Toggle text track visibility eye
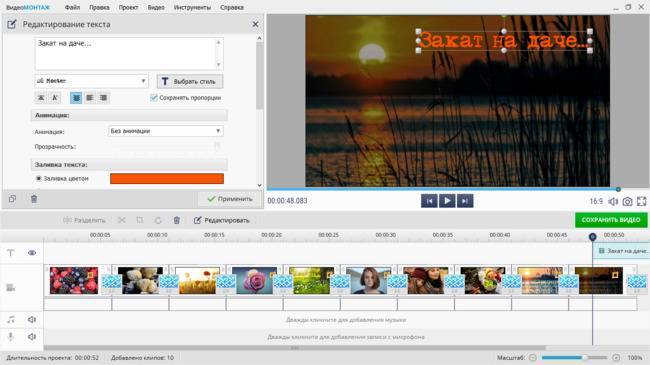Screen dimensions: 650x365 coord(32,253)
